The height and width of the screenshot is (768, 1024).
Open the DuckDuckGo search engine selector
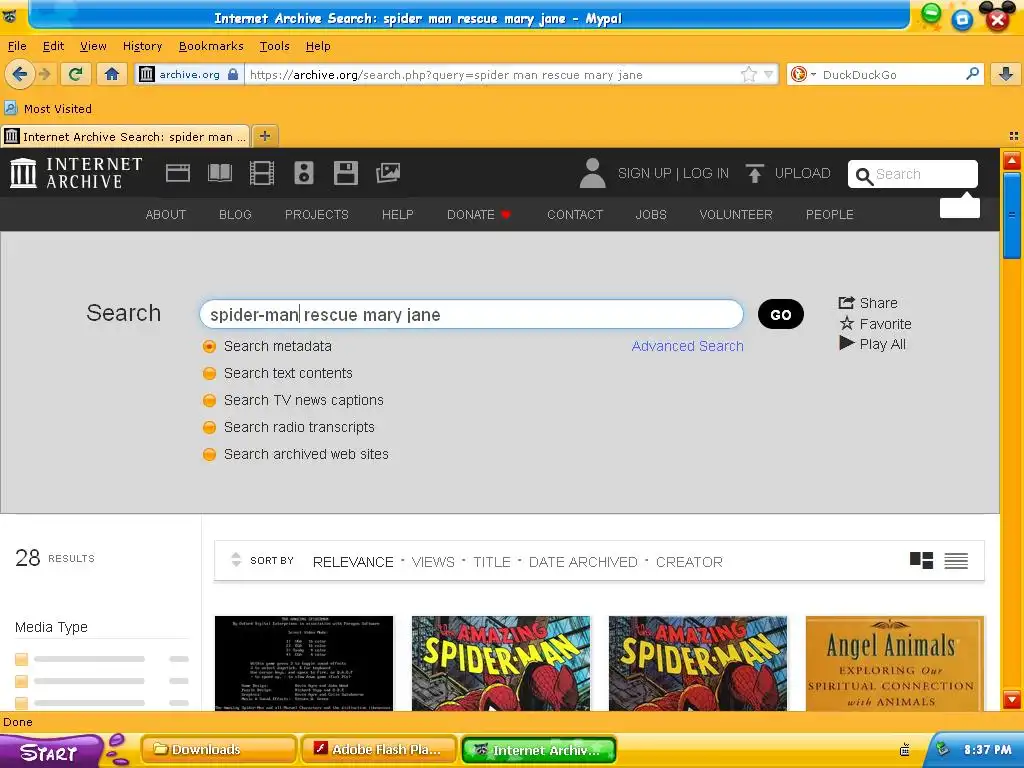(803, 74)
